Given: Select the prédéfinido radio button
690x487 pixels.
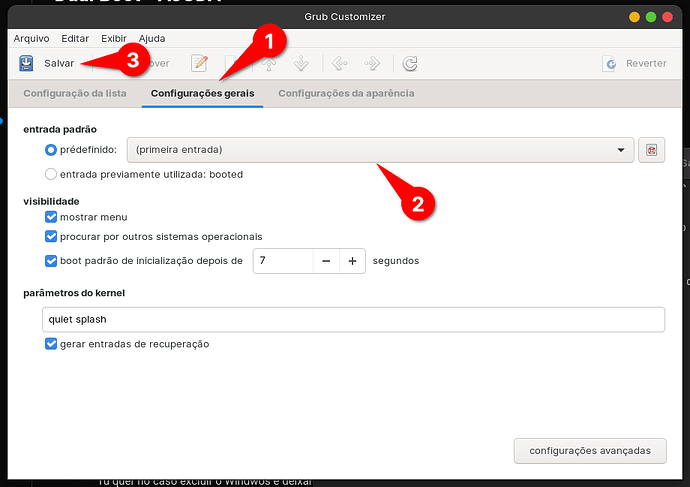Looking at the screenshot, I should [51, 150].
